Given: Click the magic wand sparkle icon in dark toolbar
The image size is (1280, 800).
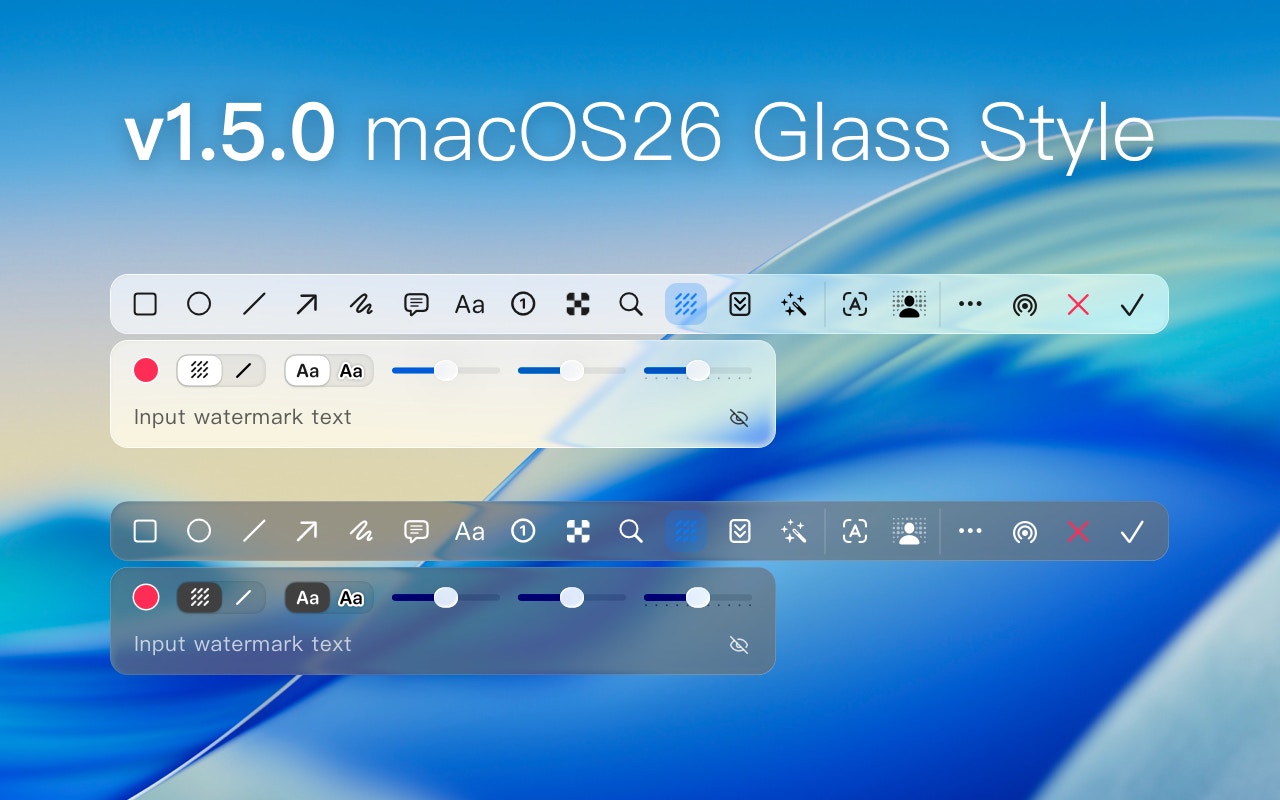Looking at the screenshot, I should click(x=794, y=531).
